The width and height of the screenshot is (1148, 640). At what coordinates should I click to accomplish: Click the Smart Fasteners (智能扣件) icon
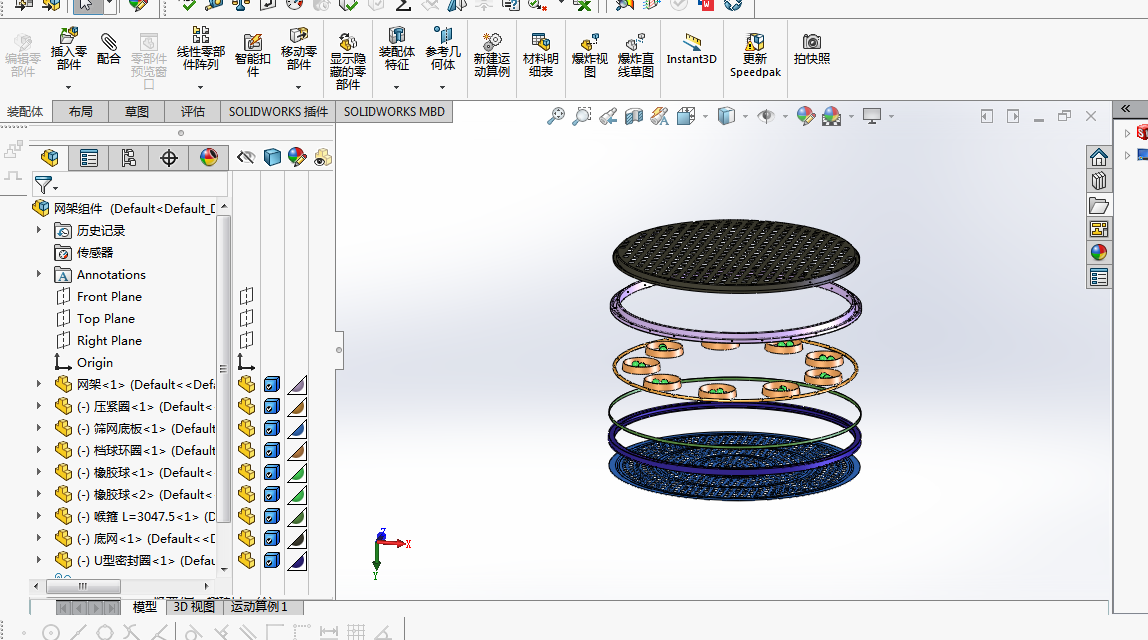coord(253,42)
